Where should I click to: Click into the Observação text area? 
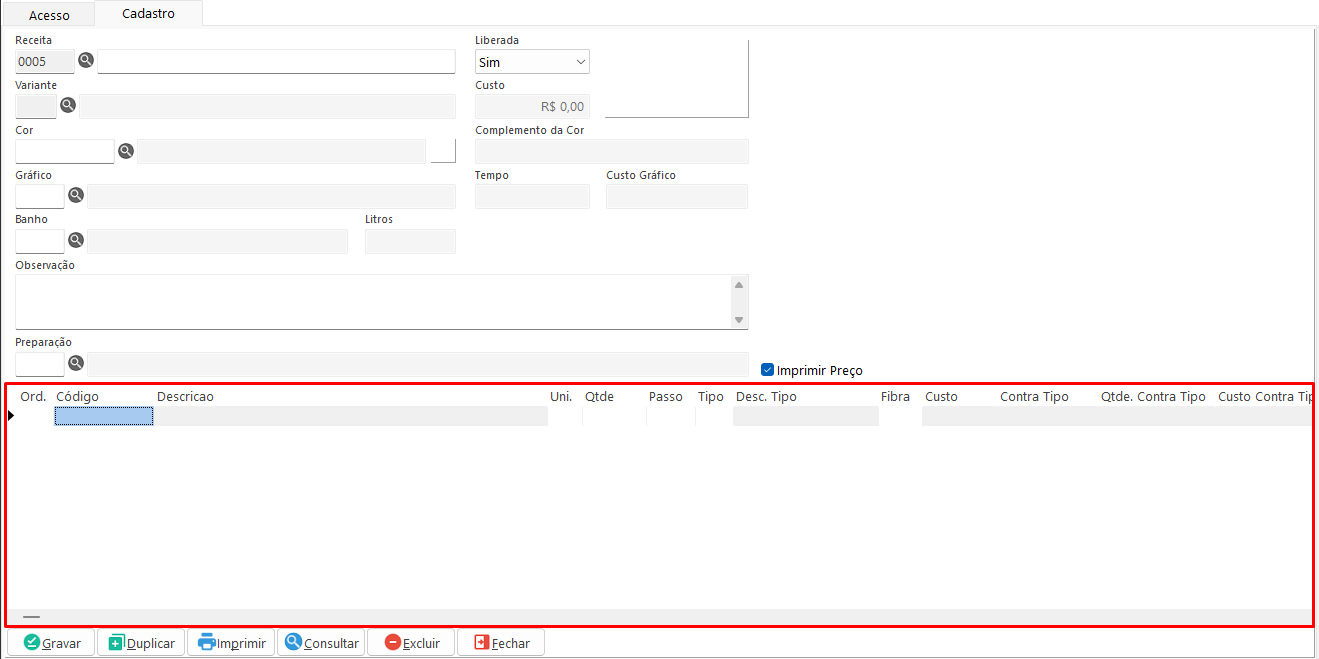point(370,302)
